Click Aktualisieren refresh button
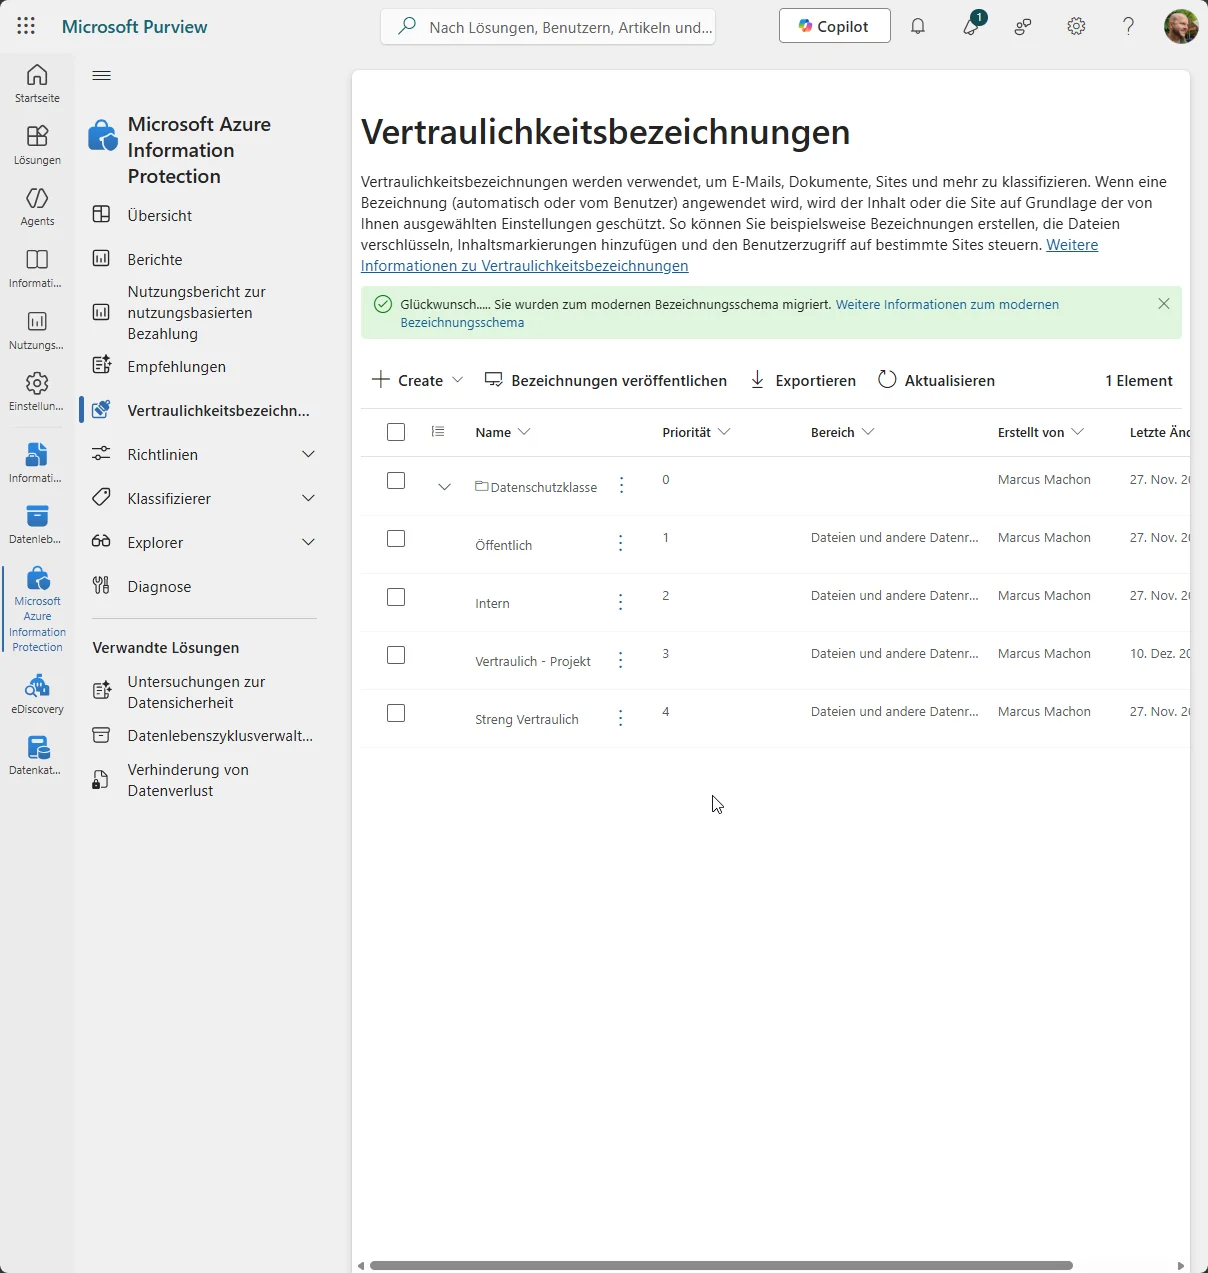This screenshot has height=1273, width=1208. 936,380
